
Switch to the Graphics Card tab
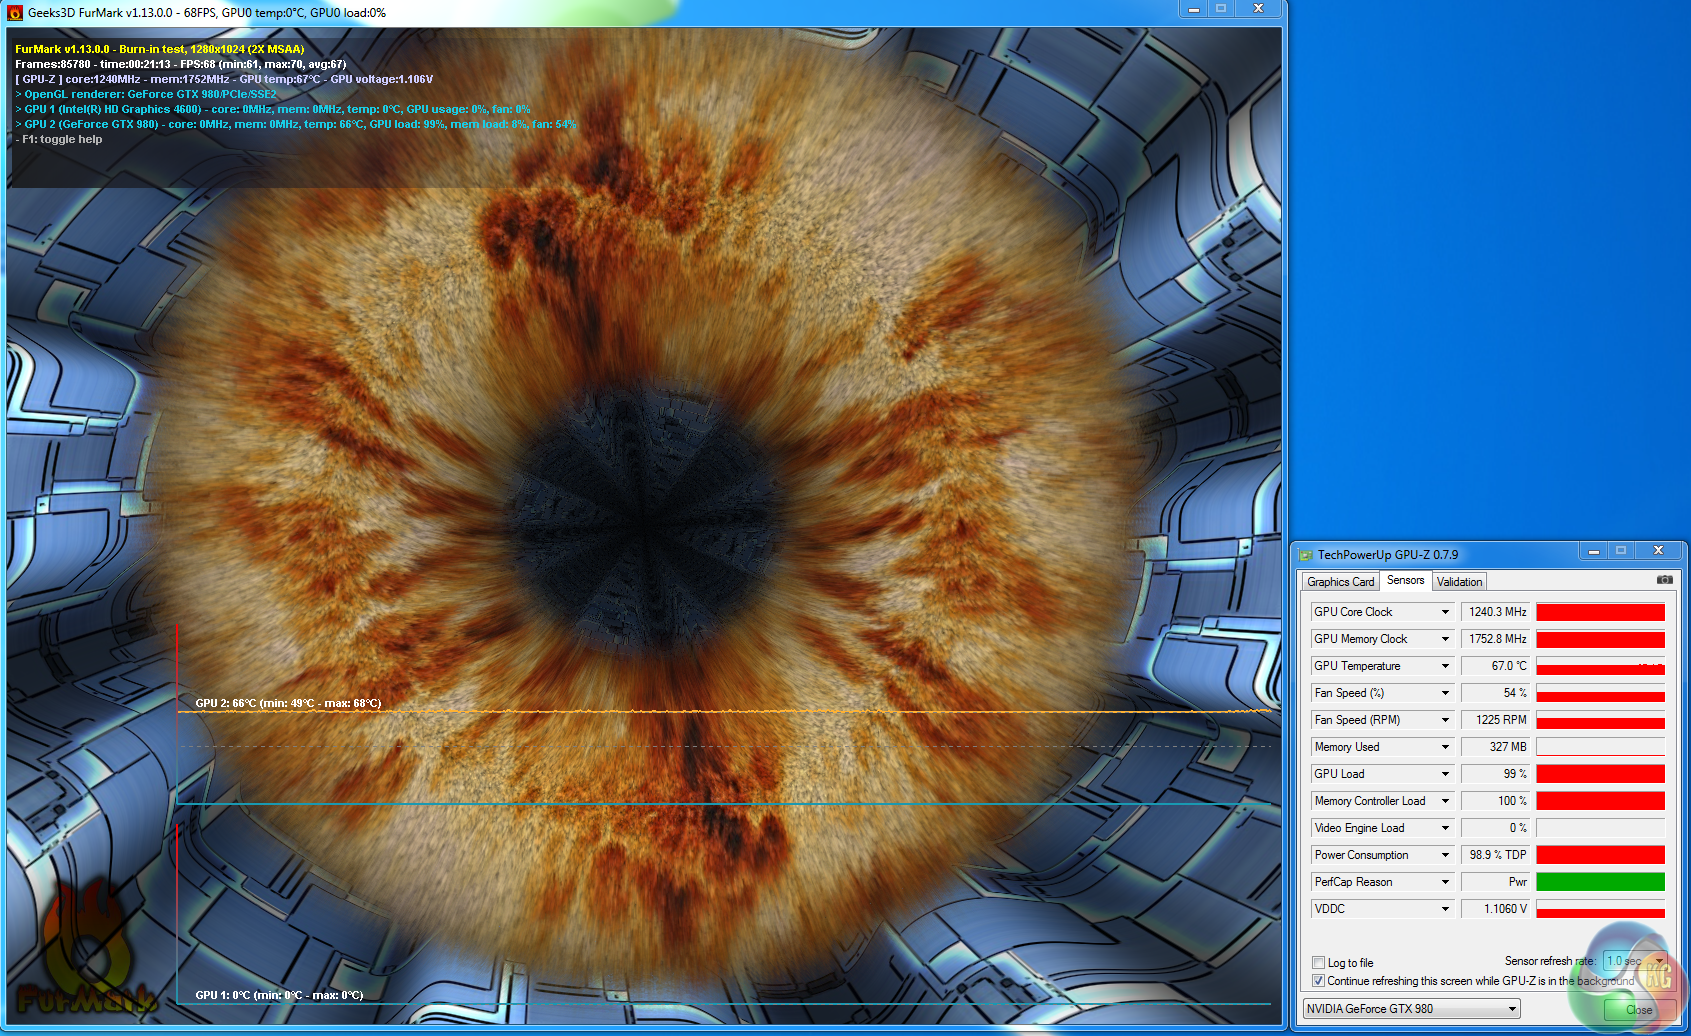coord(1340,582)
